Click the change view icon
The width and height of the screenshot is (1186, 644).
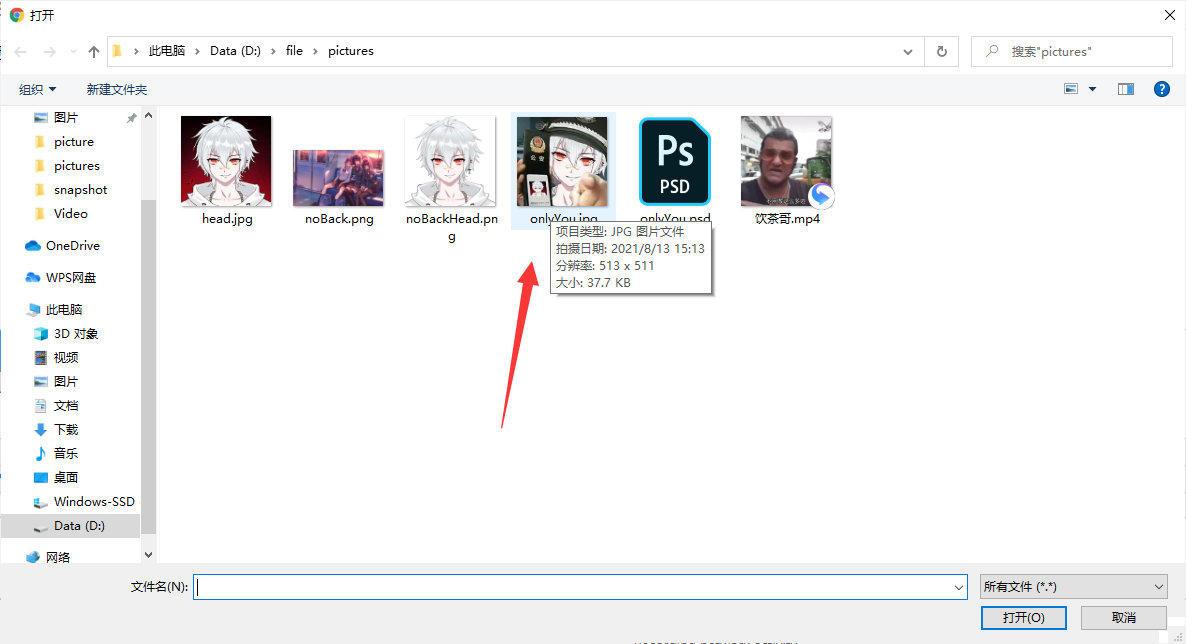point(1071,89)
